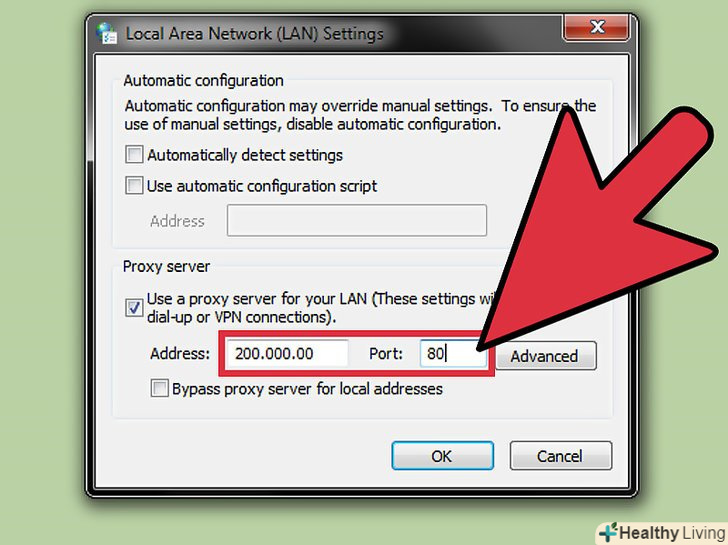Close the LAN Settings dialog
This screenshot has height=545, width=728.
tap(597, 27)
